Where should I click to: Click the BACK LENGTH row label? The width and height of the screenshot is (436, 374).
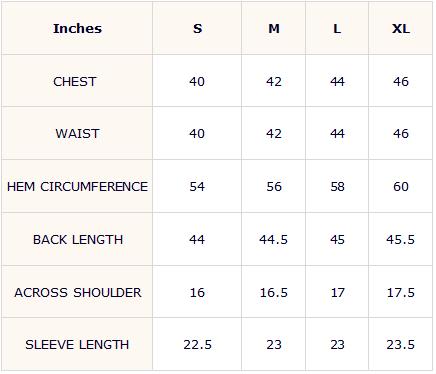[78, 240]
